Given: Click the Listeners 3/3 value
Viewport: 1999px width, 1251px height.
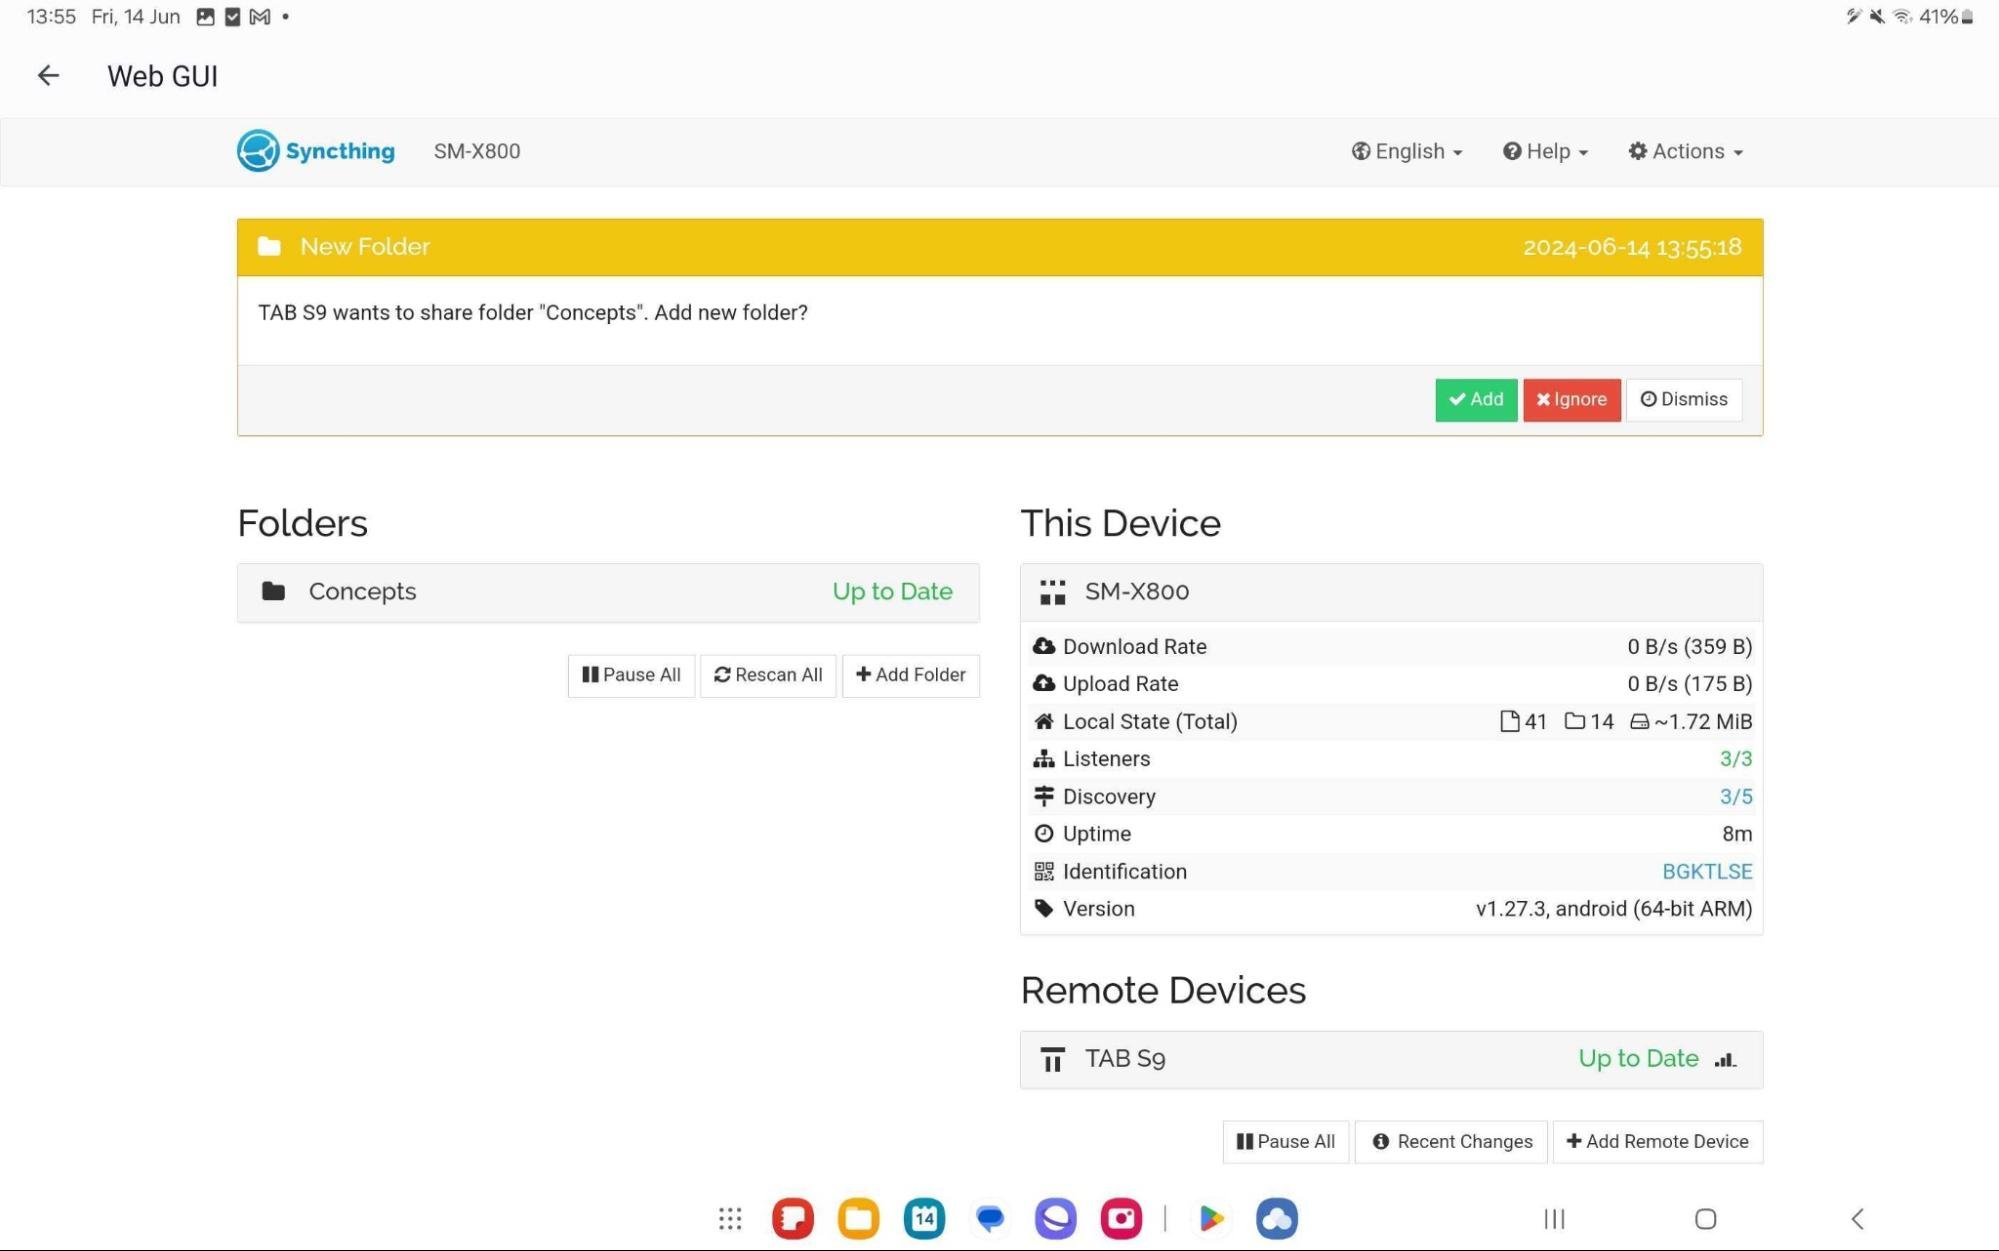Looking at the screenshot, I should click(1735, 759).
